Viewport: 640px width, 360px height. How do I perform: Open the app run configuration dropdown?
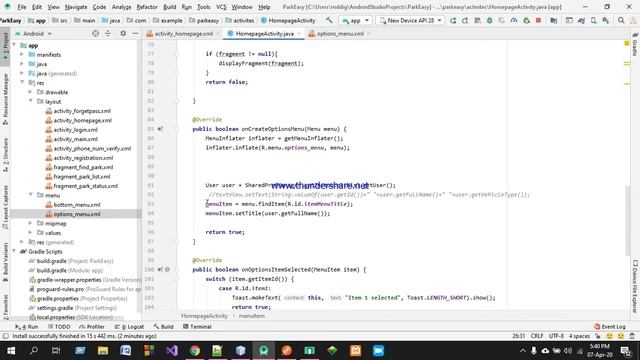pyautogui.click(x=356, y=20)
